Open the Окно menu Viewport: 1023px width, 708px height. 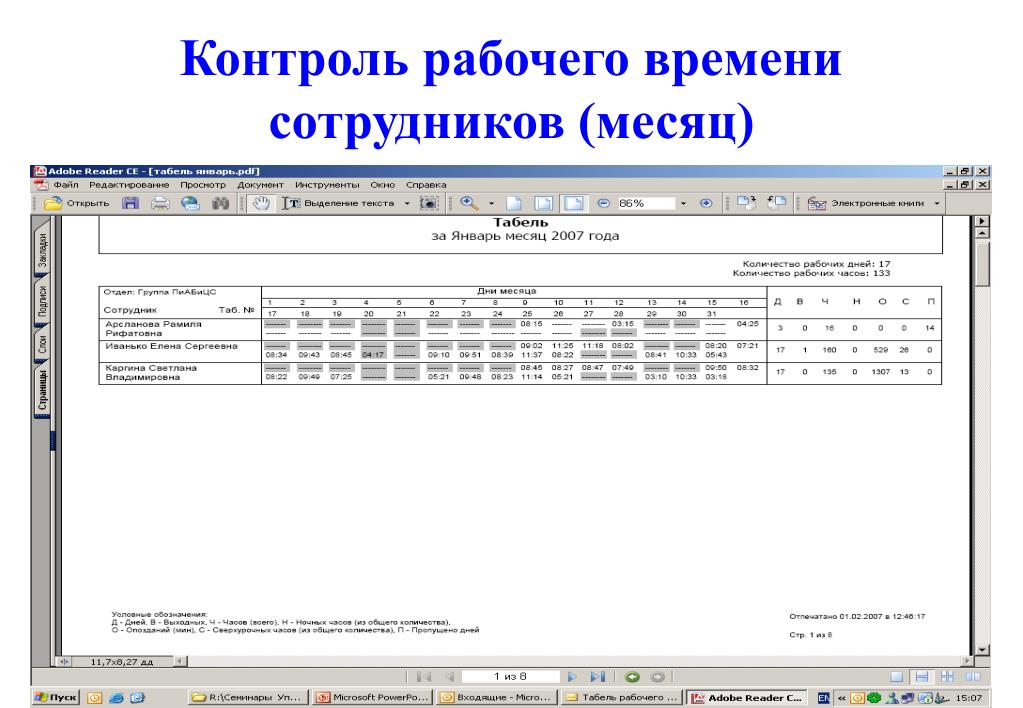coord(382,185)
